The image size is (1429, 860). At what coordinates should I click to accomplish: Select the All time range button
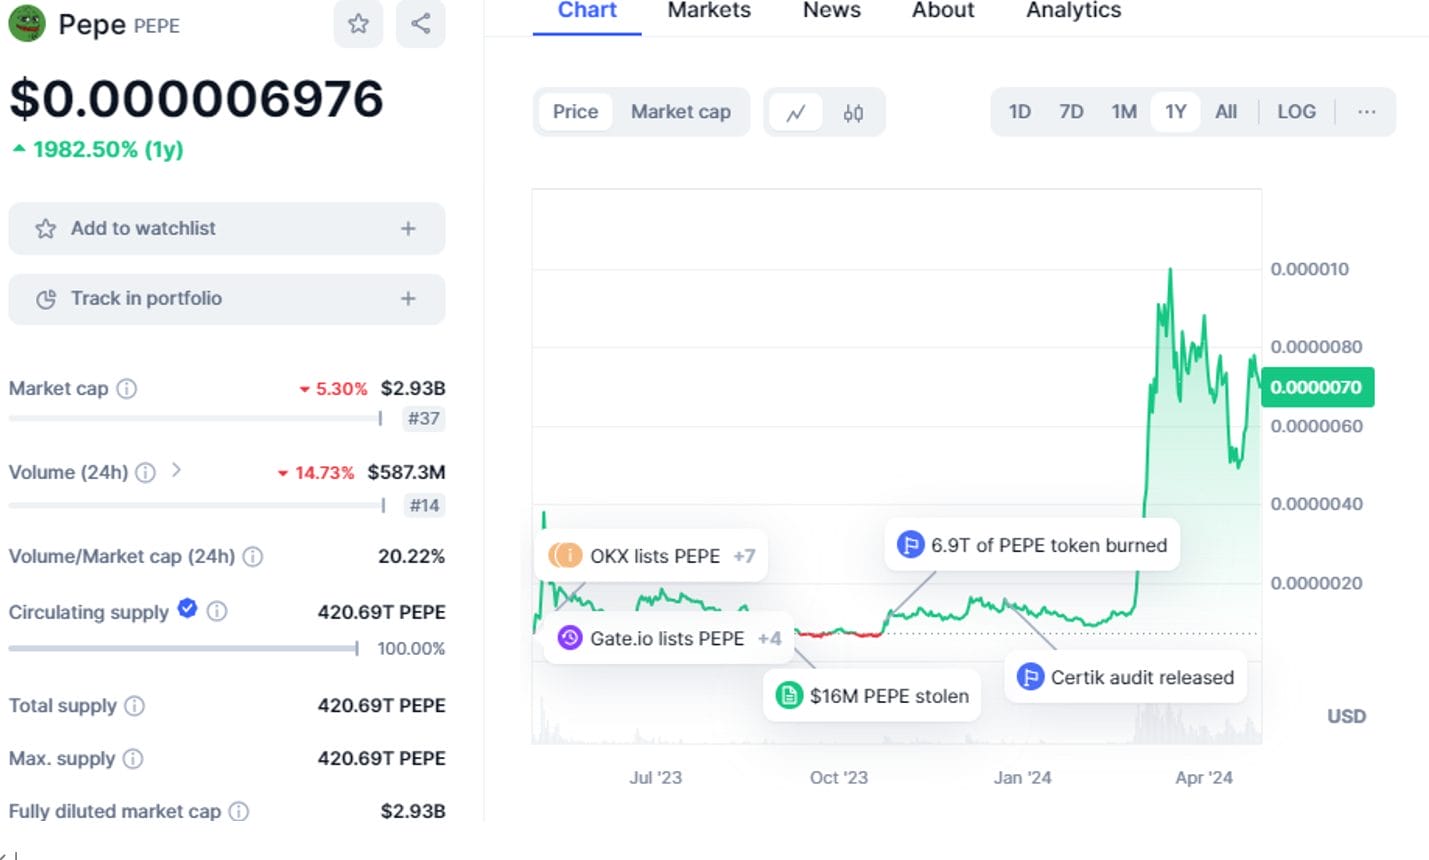point(1226,112)
